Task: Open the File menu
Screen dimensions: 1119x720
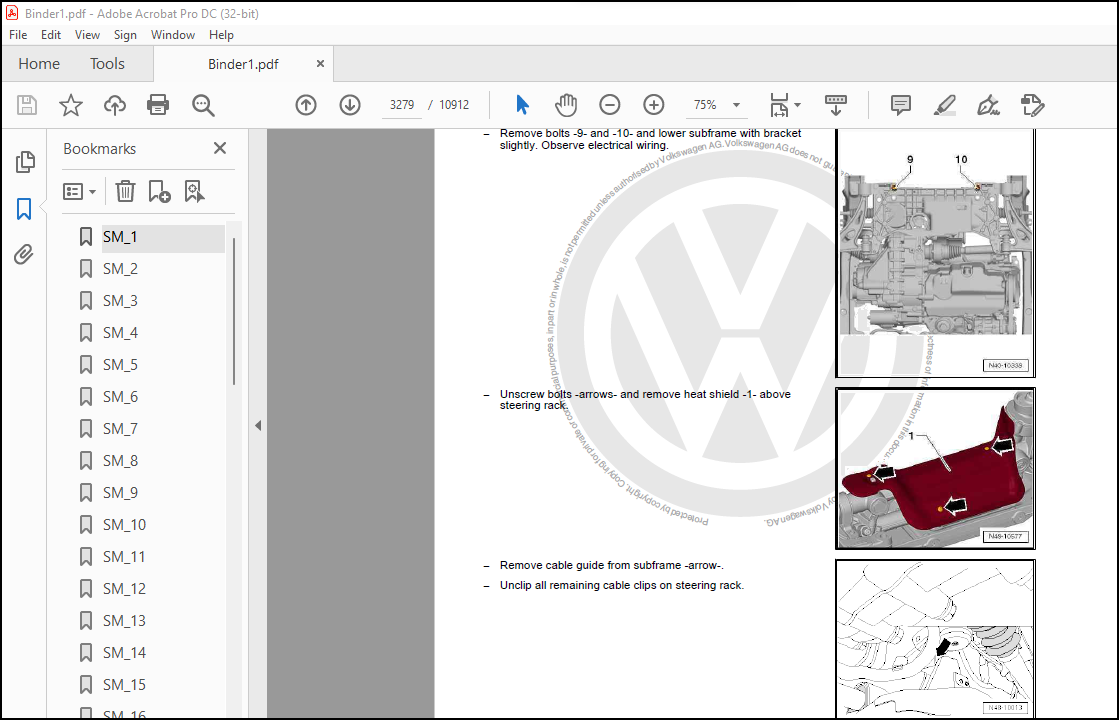Action: (x=18, y=35)
